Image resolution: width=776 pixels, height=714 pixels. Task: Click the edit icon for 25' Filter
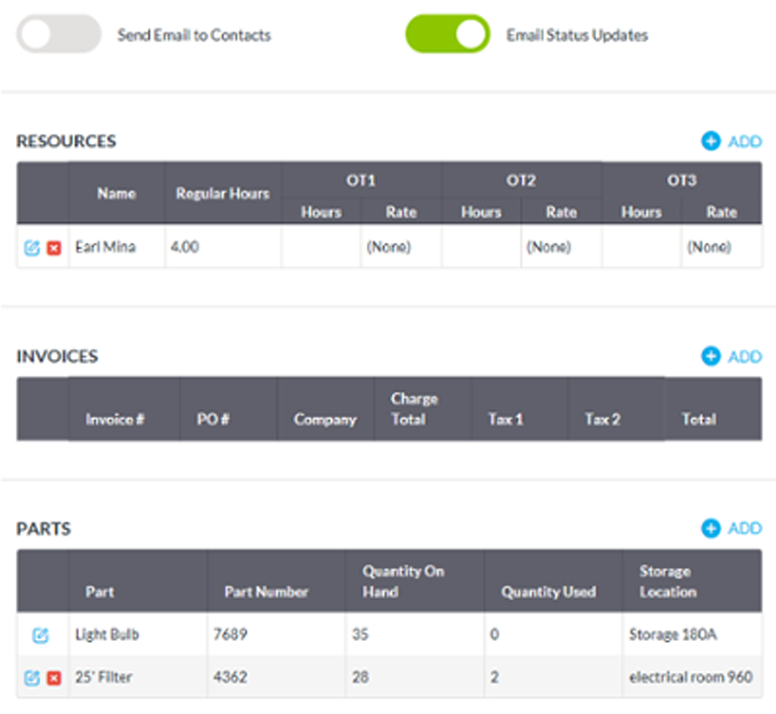coord(32,678)
